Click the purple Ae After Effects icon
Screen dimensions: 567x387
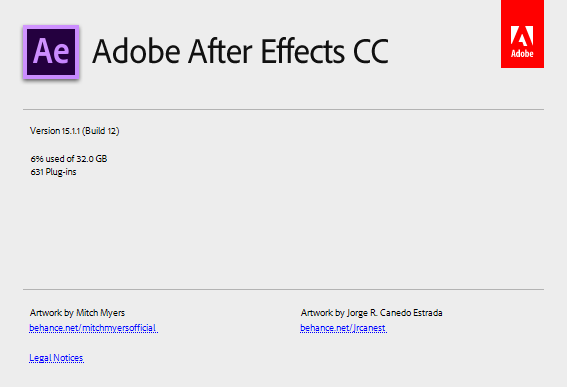[x=51, y=52]
